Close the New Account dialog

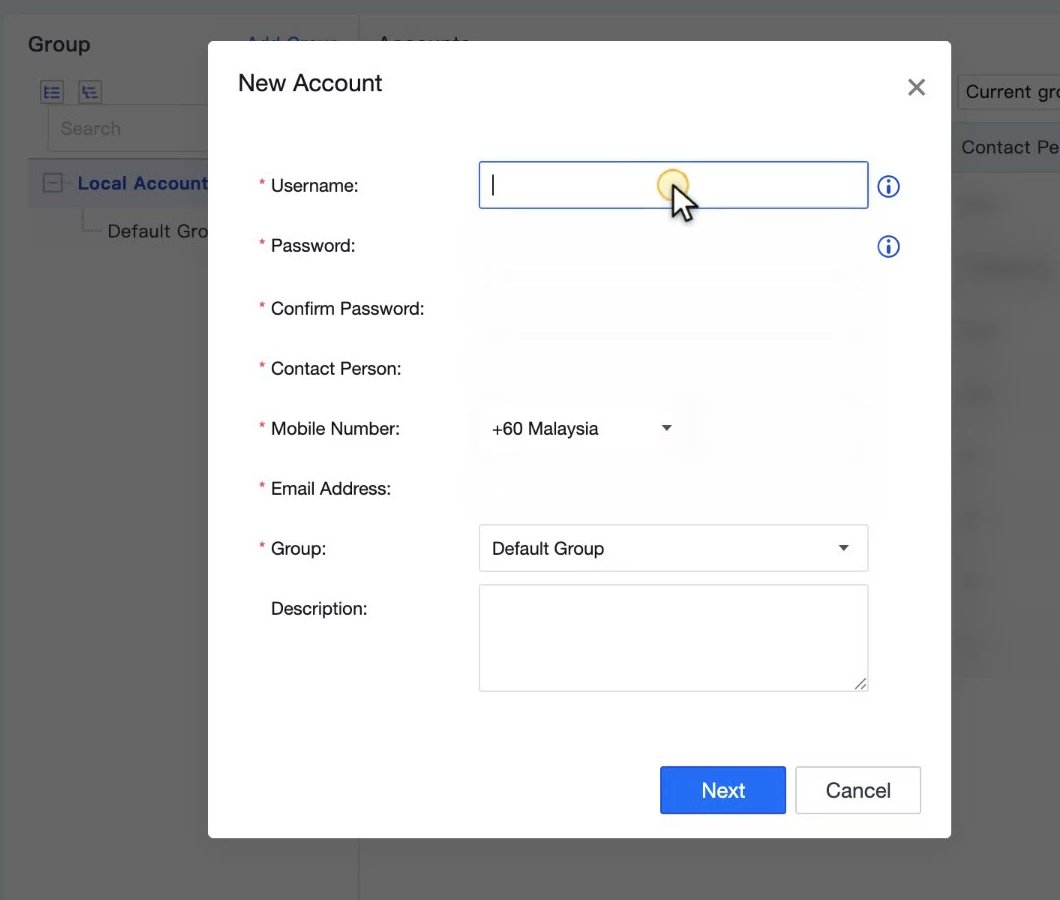(916, 87)
